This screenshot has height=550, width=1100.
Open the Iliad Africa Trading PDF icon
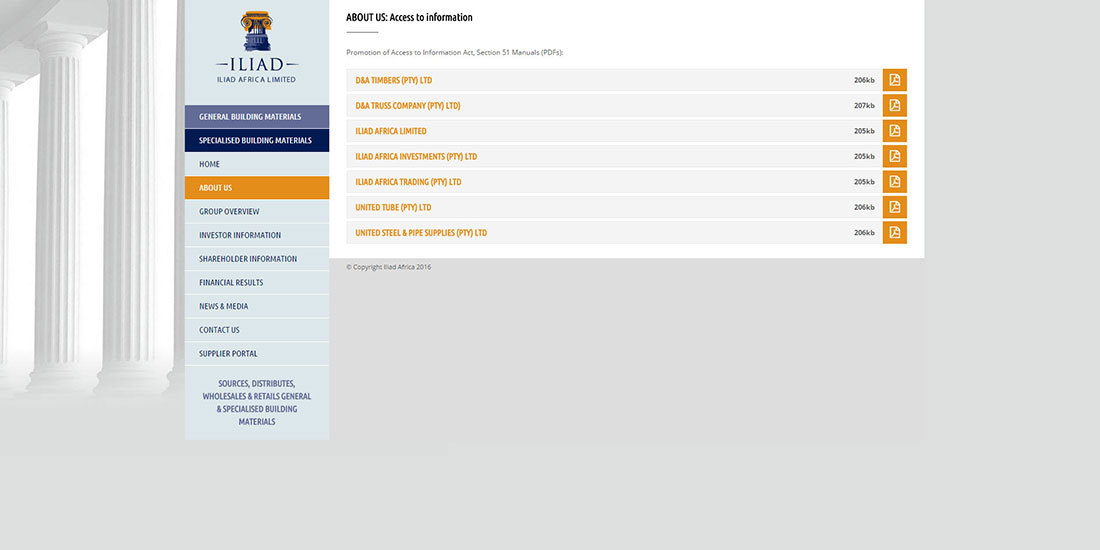click(894, 182)
